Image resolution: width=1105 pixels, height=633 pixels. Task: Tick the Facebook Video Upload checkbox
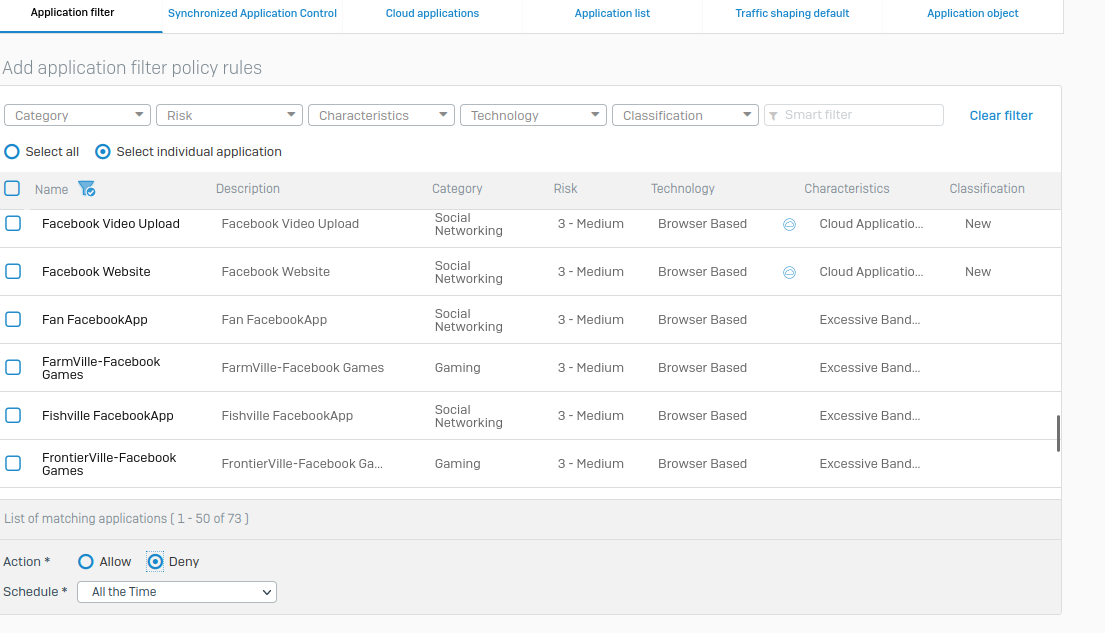[x=13, y=223]
